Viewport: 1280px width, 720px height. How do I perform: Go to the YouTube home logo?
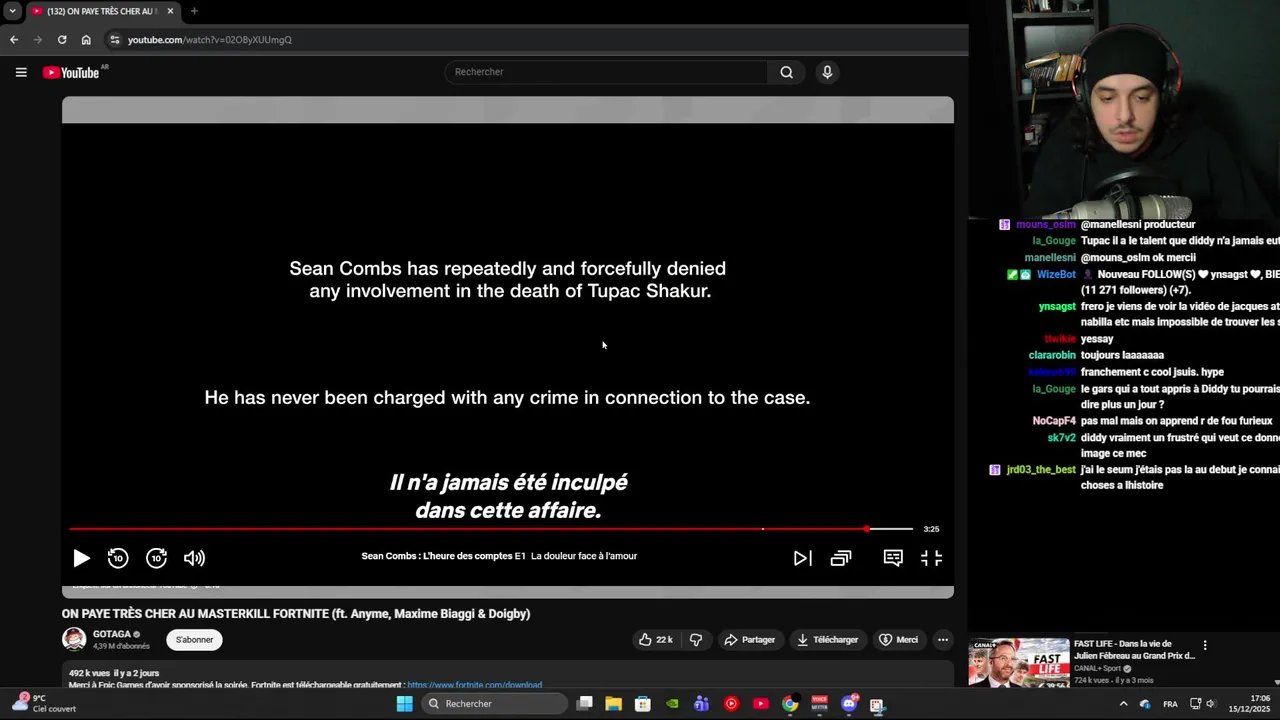coord(71,72)
